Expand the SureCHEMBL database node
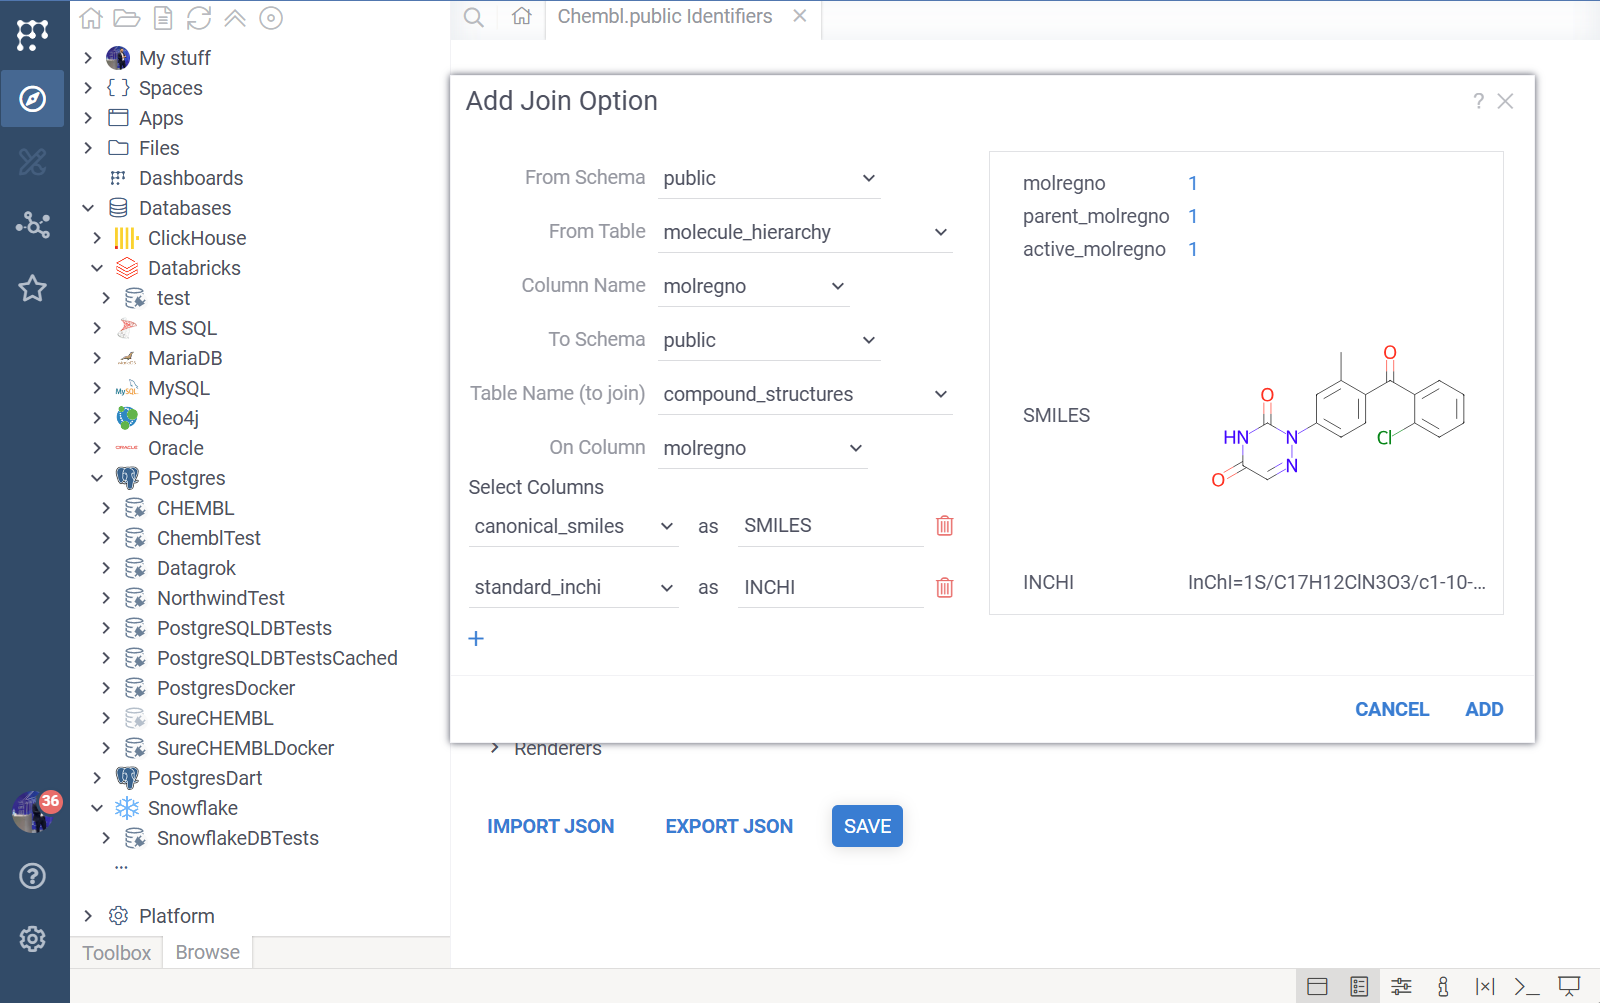1600x1003 pixels. [x=106, y=717]
